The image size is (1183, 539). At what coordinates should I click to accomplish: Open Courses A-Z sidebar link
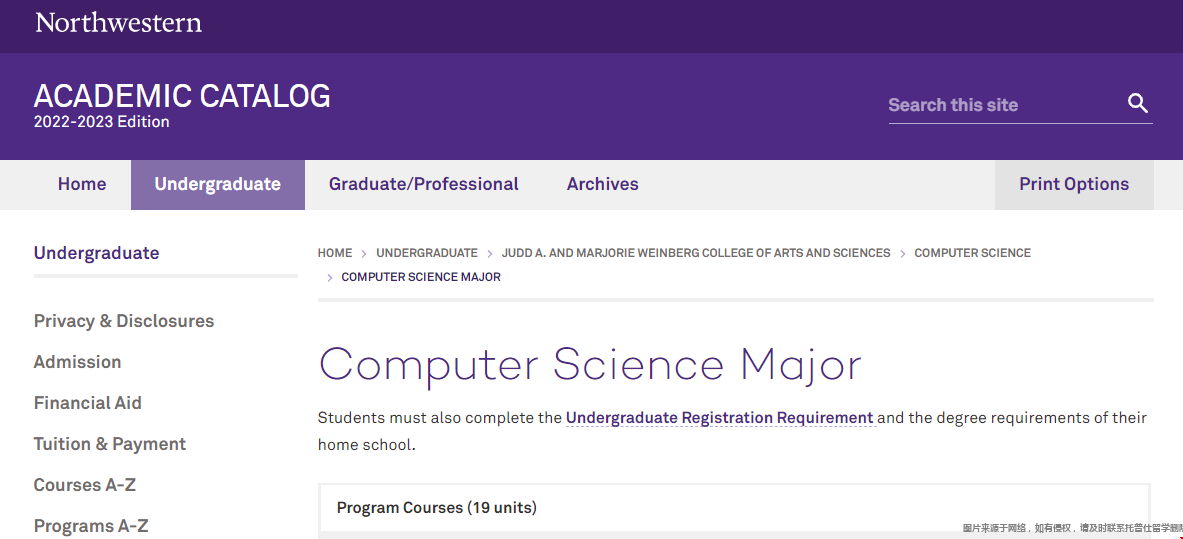pos(84,485)
